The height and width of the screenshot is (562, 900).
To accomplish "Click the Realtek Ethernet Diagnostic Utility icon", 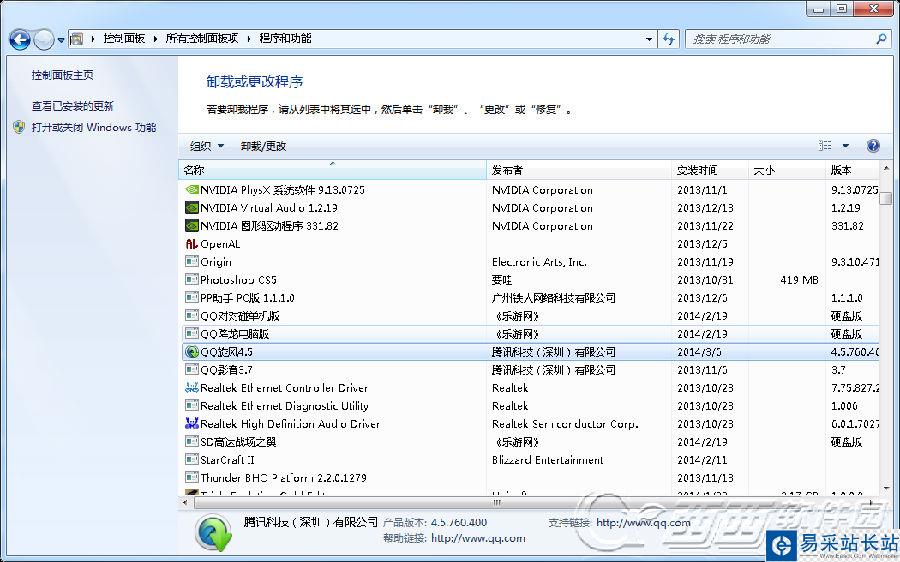I will (192, 405).
